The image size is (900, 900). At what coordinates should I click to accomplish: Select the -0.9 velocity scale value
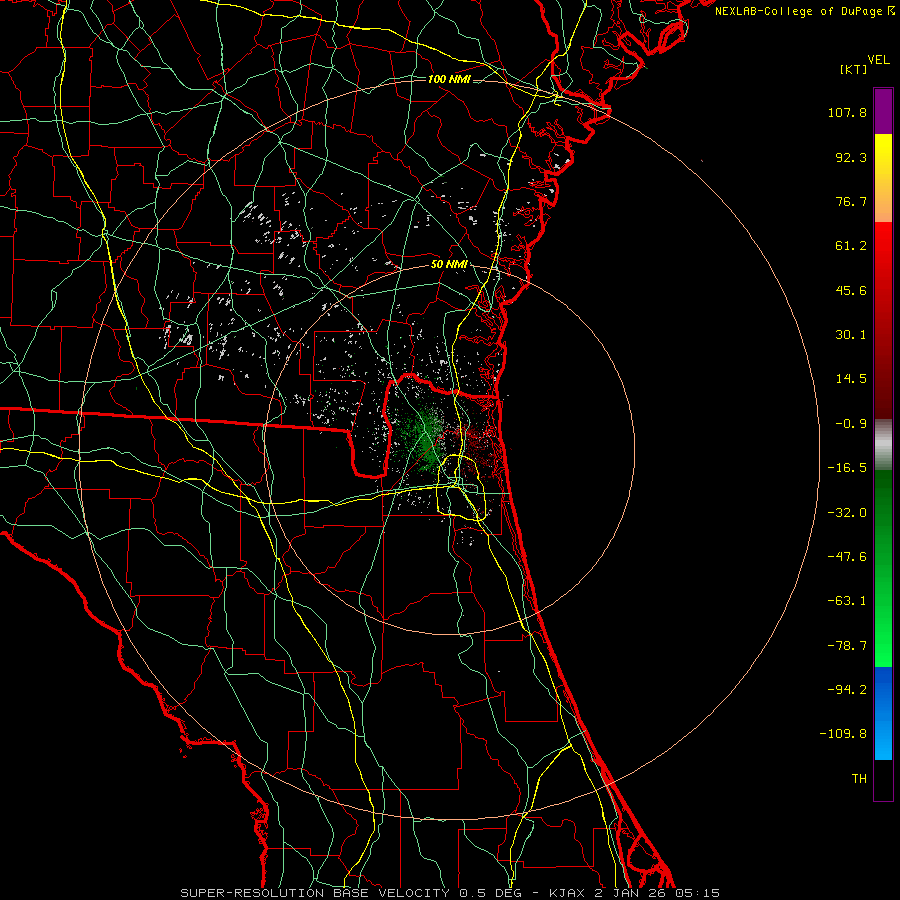pyautogui.click(x=851, y=424)
